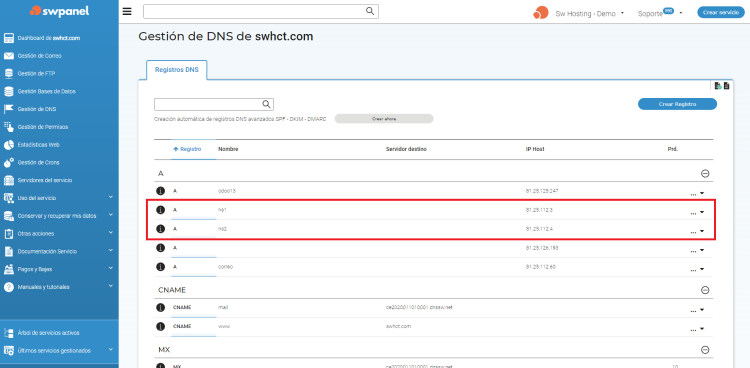Open actions dropdown for 81.25.126.193 record
The height and width of the screenshot is (368, 750).
point(697,250)
